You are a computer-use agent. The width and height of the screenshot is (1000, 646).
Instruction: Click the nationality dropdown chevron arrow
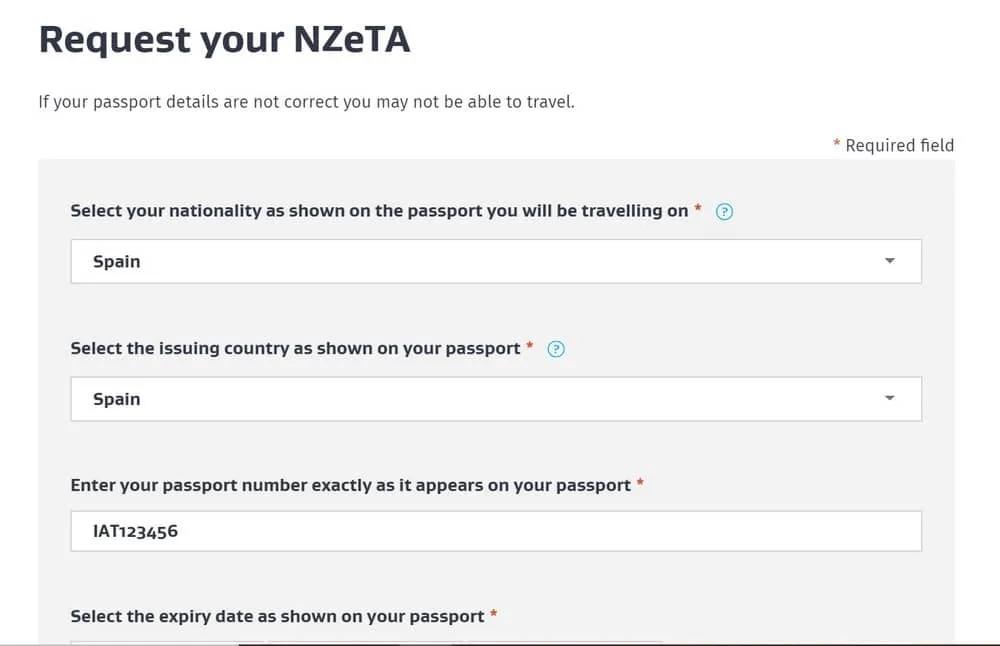tap(889, 261)
